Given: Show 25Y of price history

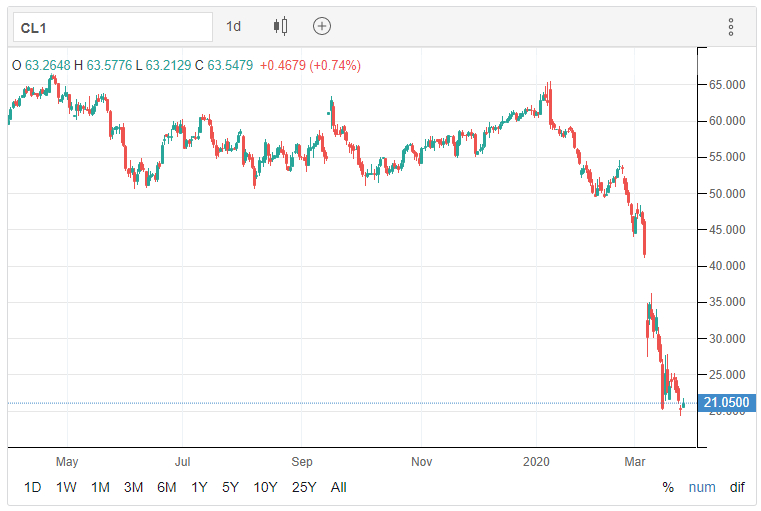Looking at the screenshot, I should [304, 487].
